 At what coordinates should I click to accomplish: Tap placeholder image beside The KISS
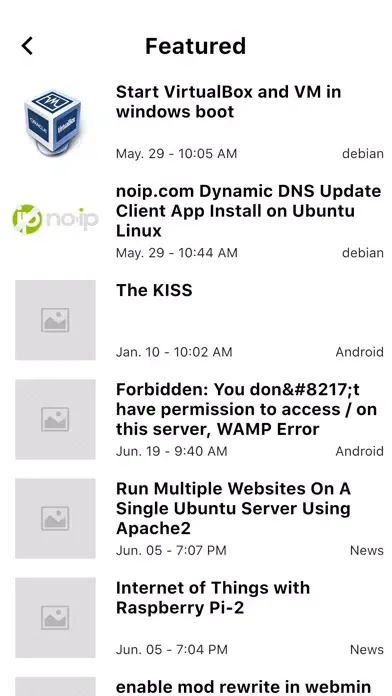(55, 320)
